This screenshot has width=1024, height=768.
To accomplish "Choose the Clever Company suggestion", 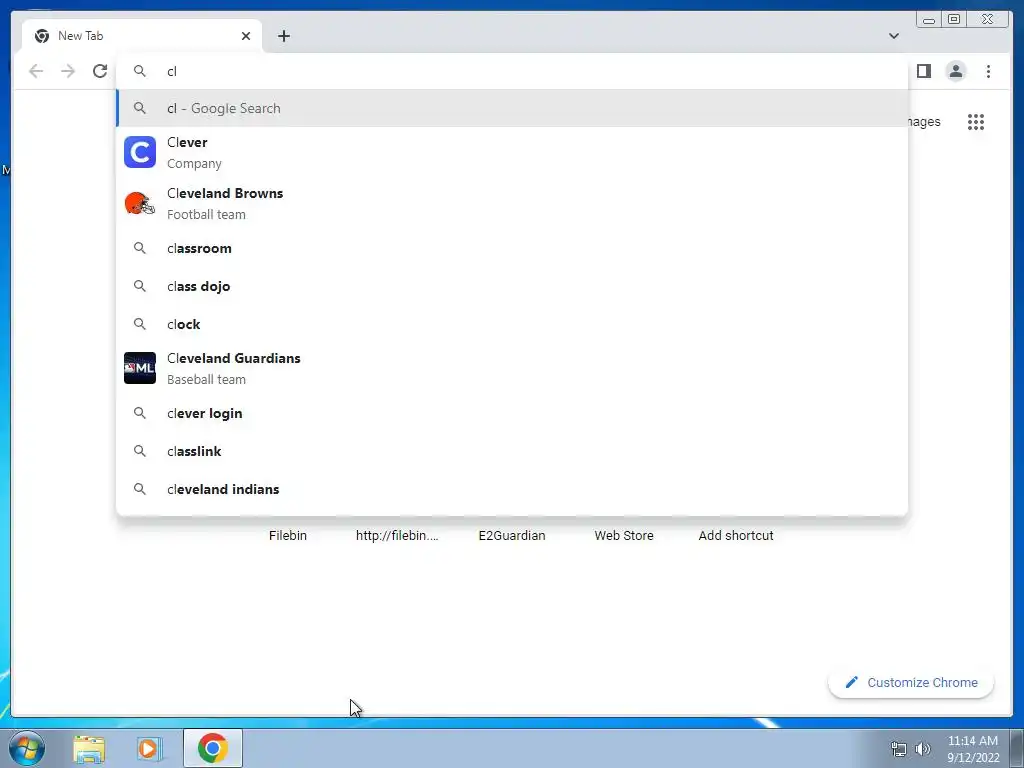I will [512, 152].
